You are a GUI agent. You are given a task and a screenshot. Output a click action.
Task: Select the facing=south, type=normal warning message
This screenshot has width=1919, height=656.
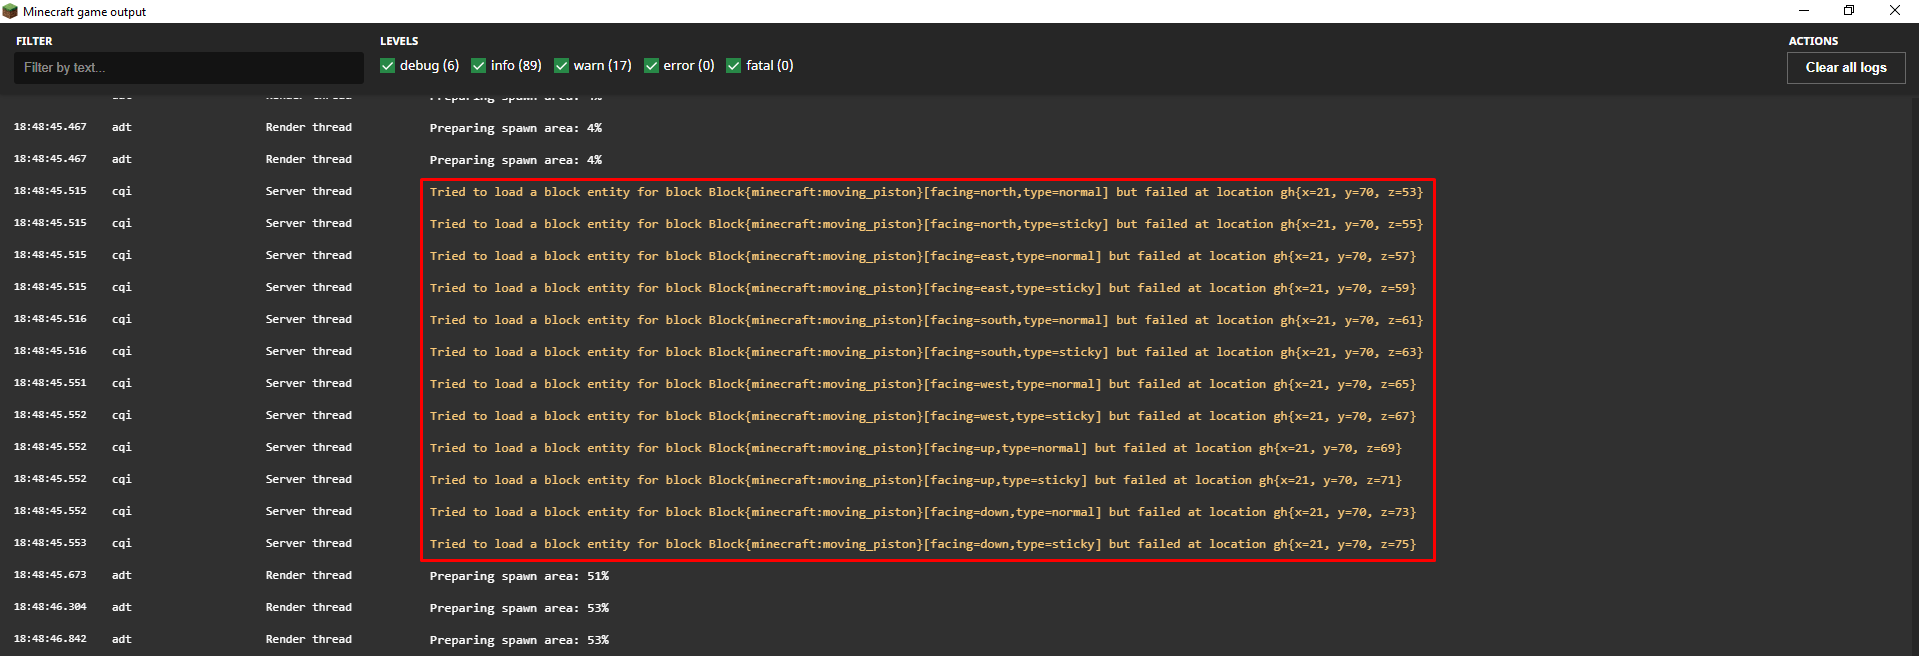pyautogui.click(x=925, y=320)
